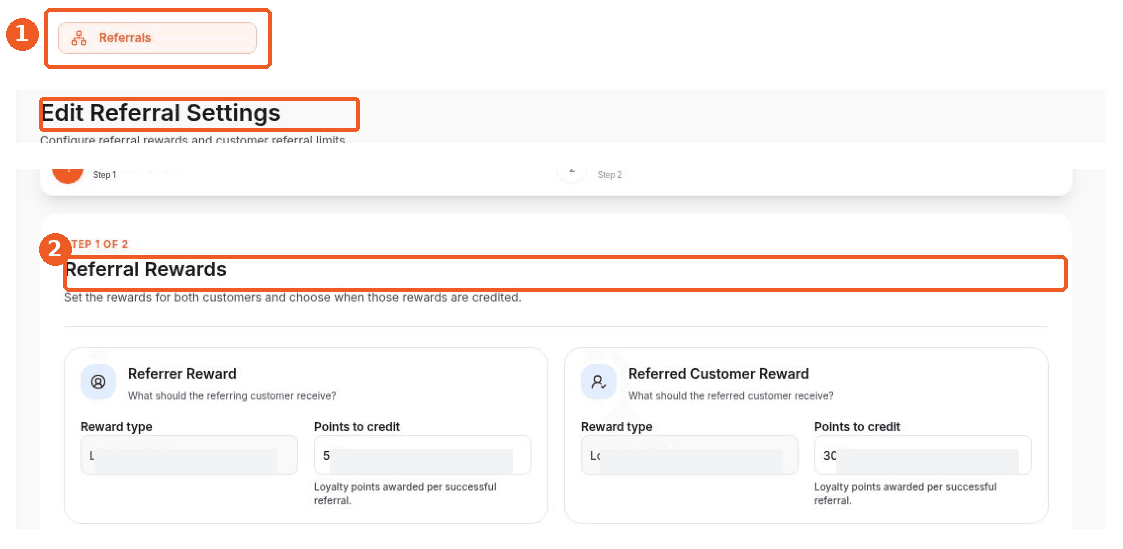The width and height of the screenshot is (1123, 549).
Task: Click the Referral Rewards section heading
Action: pos(145,269)
